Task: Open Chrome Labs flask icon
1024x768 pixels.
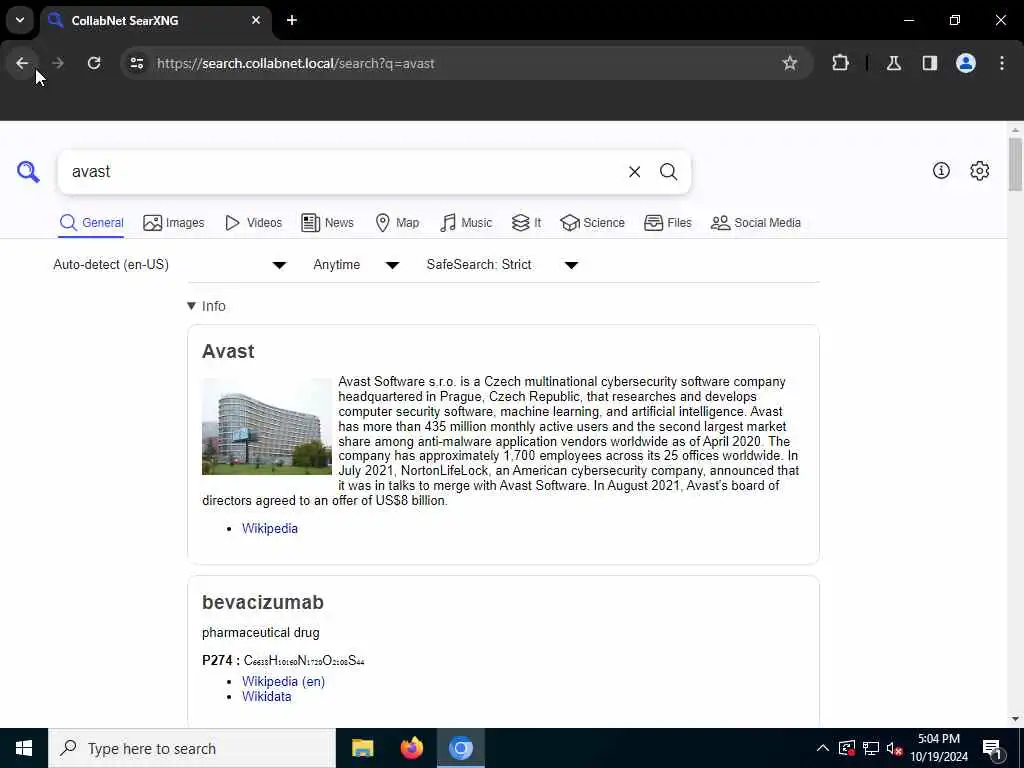Action: 893,63
